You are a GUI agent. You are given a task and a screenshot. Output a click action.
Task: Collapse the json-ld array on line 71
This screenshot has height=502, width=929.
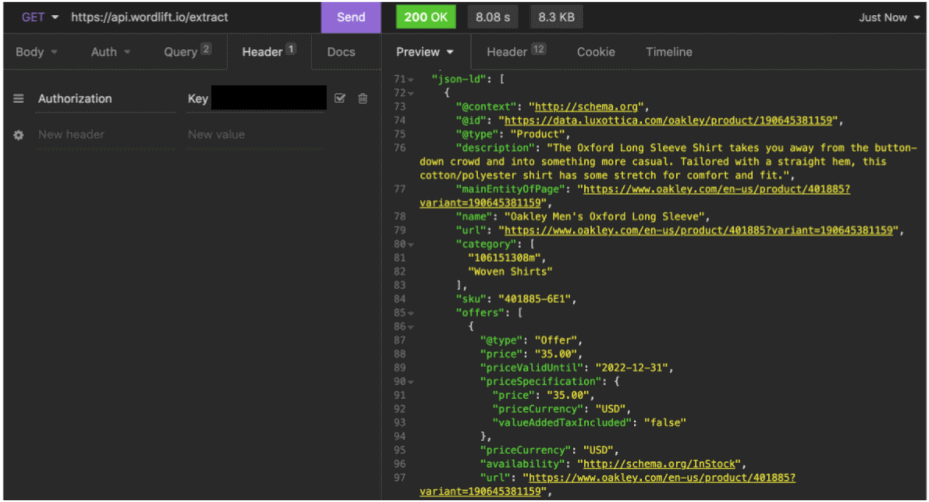click(x=411, y=80)
